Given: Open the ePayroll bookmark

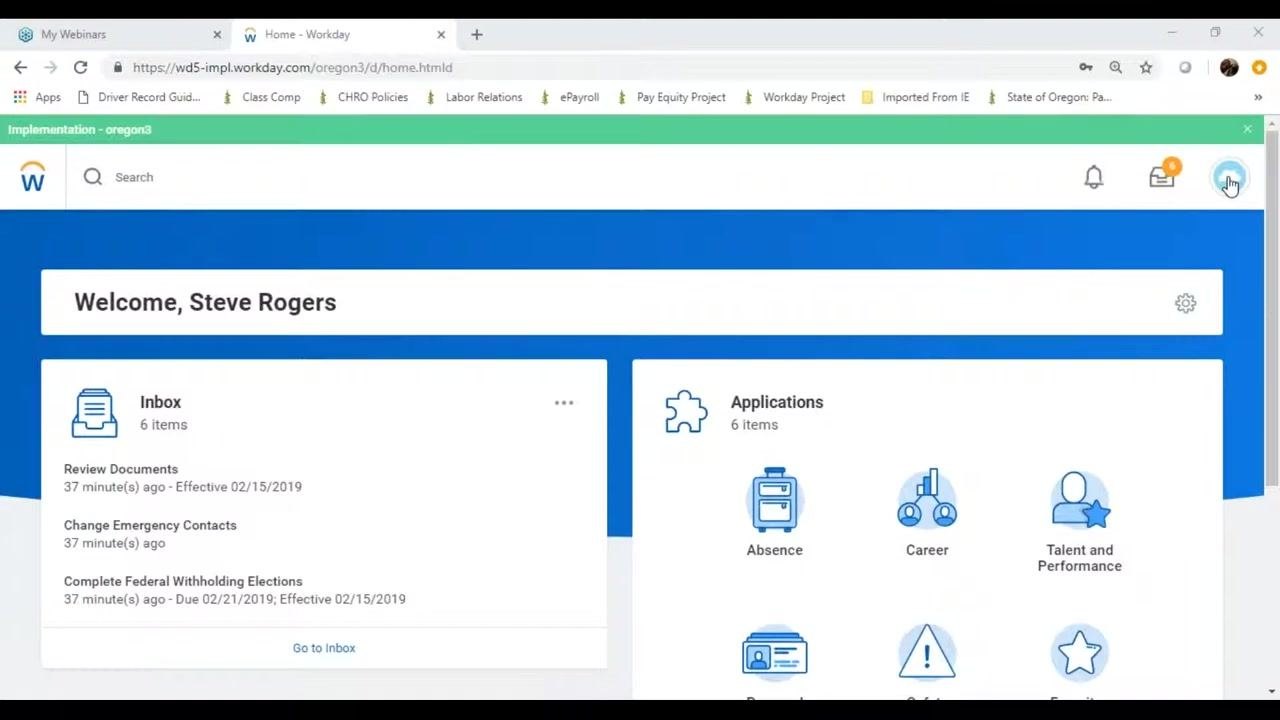Looking at the screenshot, I should click(x=570, y=97).
